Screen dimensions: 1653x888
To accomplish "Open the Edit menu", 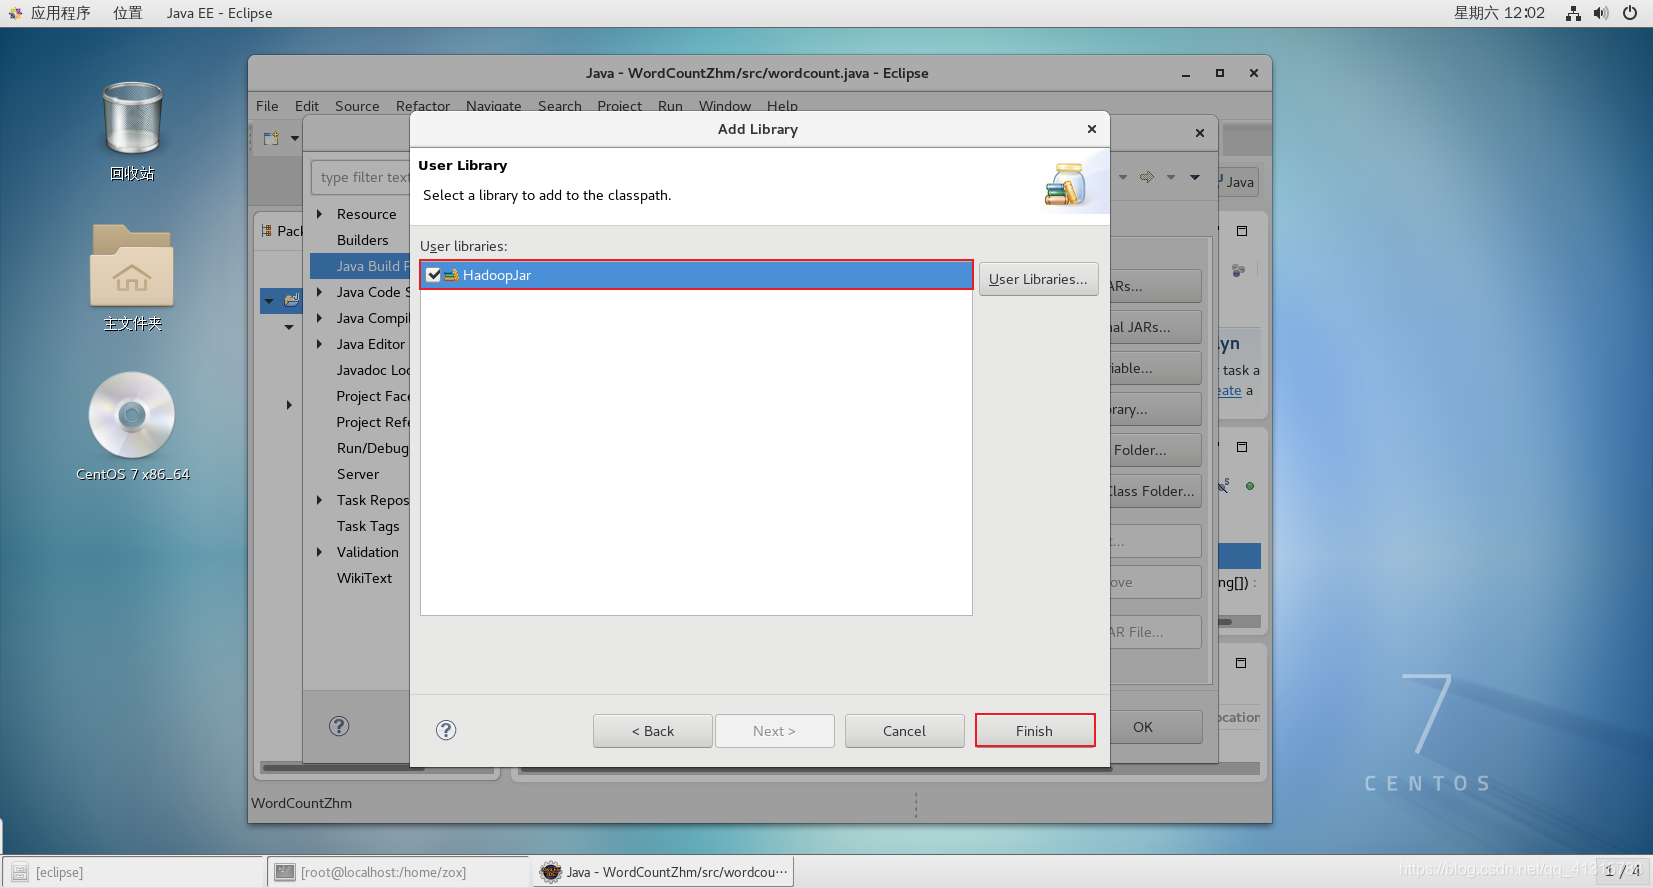I will tap(307, 106).
